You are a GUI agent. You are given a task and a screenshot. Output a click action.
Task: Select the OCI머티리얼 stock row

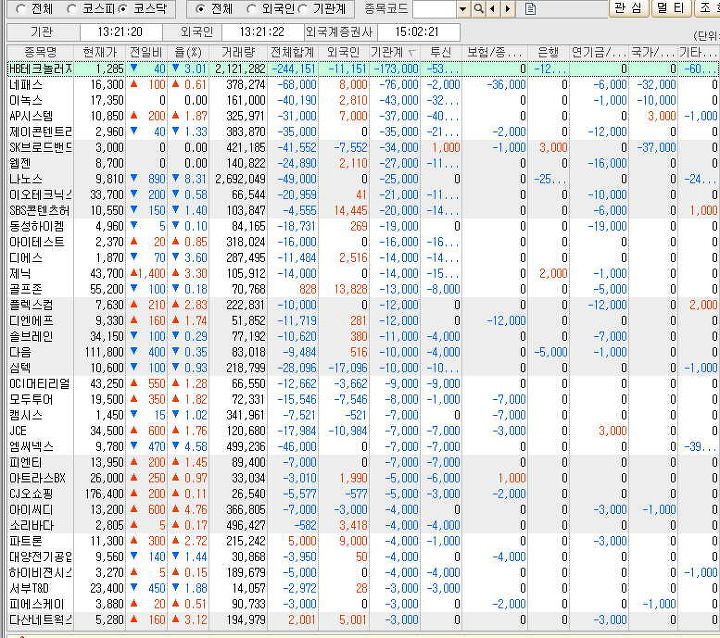[363, 384]
